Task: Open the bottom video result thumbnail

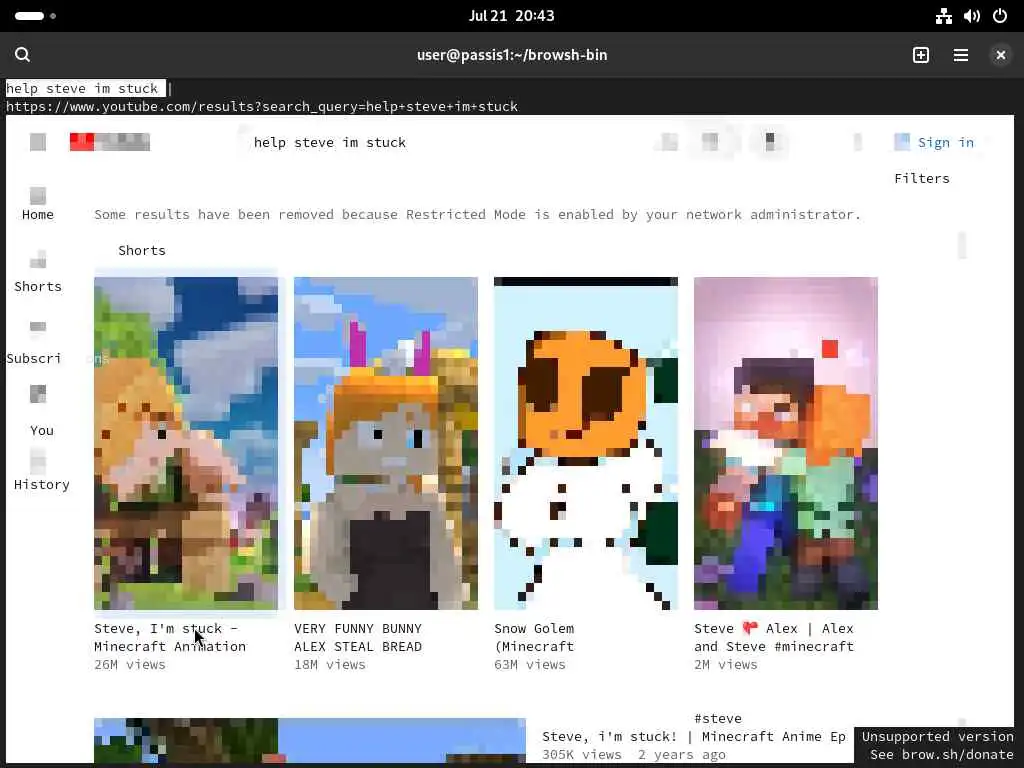Action: point(310,741)
